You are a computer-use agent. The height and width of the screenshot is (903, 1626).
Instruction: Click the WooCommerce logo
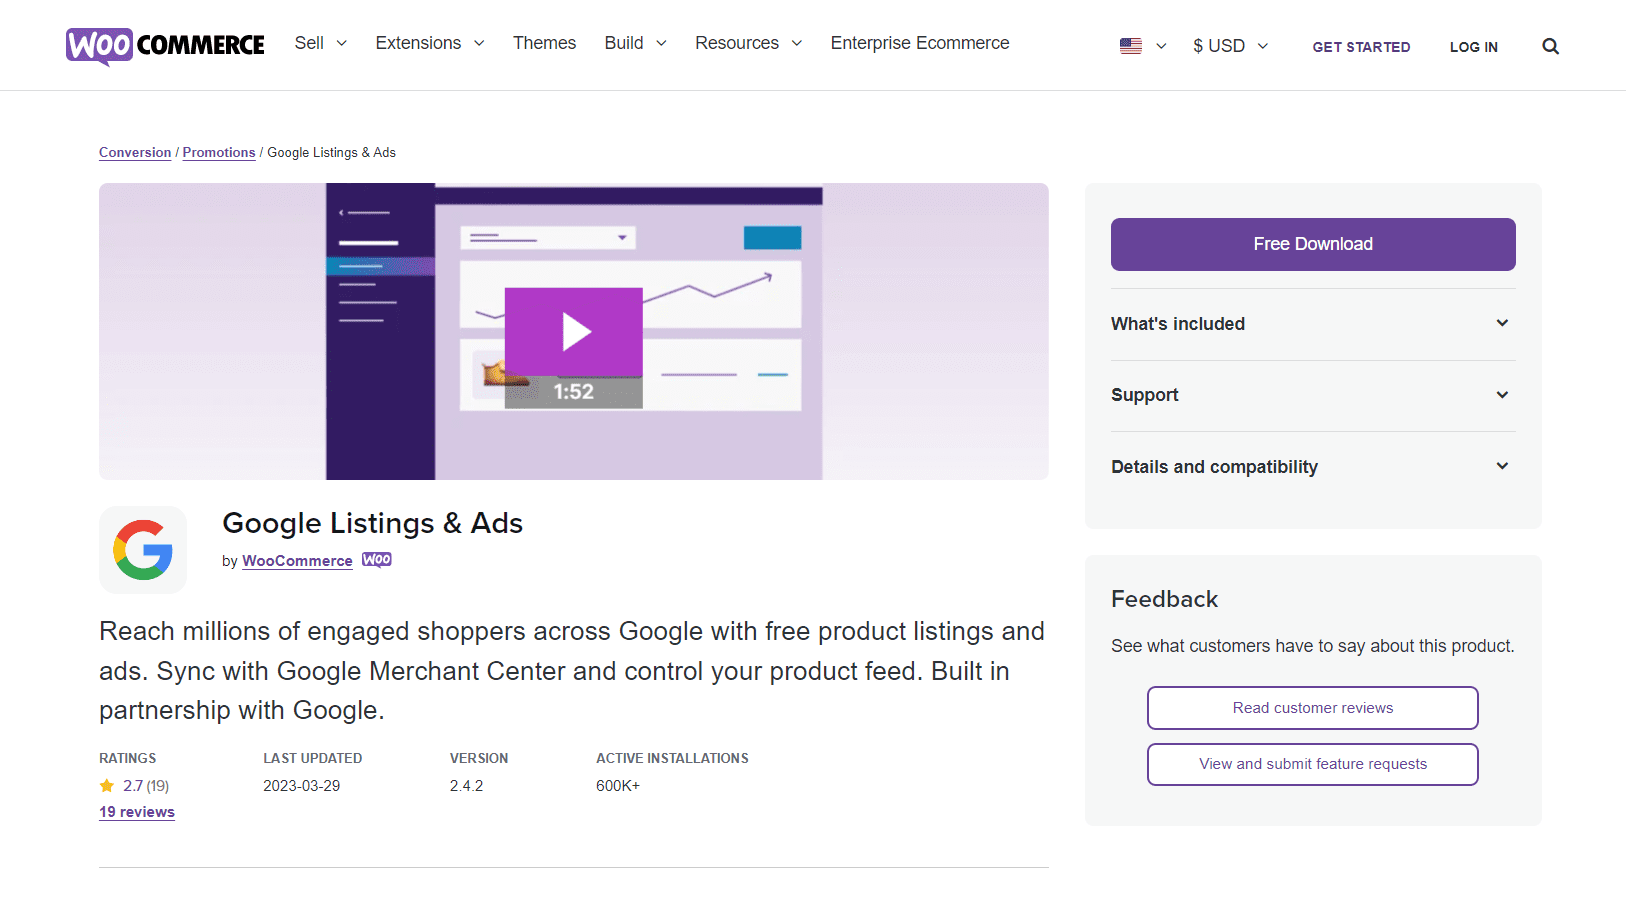(x=164, y=44)
